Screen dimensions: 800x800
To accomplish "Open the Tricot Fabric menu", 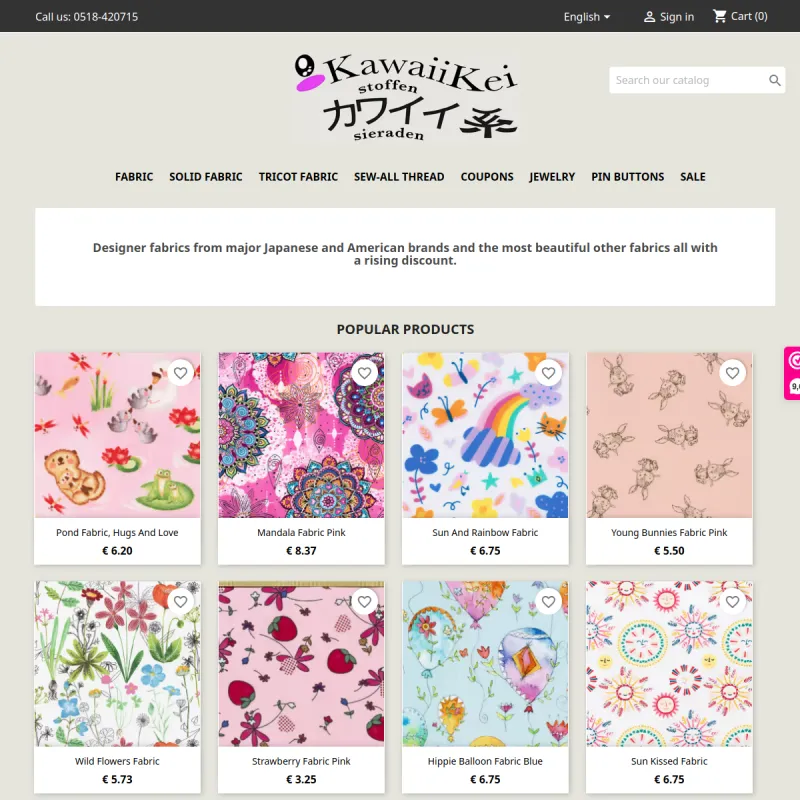I will pos(298,177).
